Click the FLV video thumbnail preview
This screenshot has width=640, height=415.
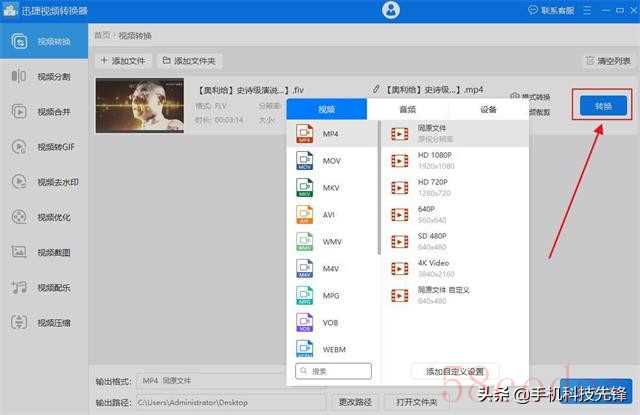(140, 106)
